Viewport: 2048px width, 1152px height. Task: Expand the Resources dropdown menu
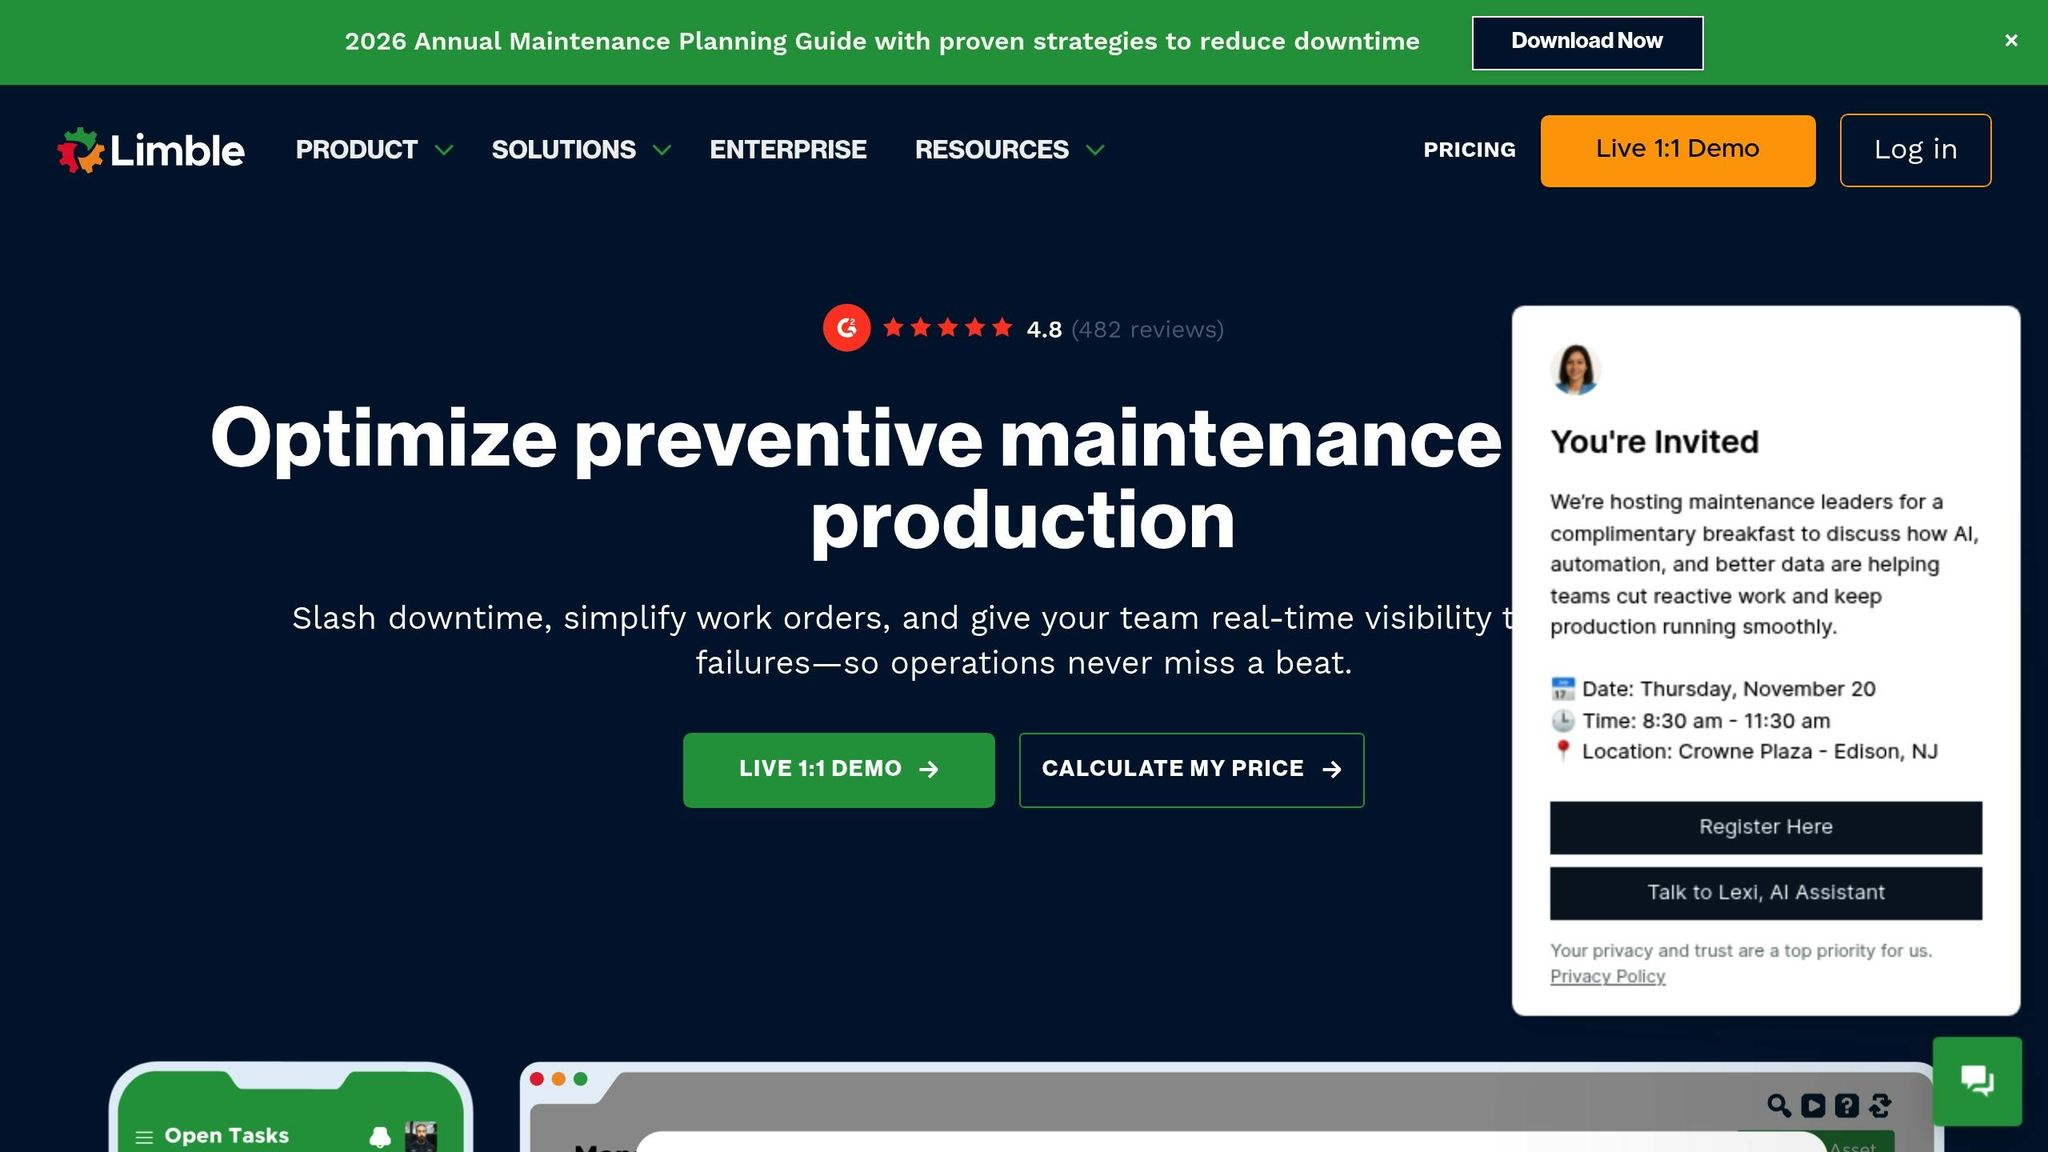[1008, 150]
